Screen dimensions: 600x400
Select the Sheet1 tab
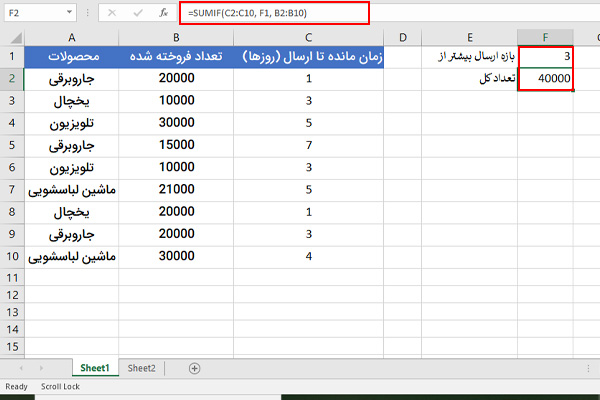94,368
